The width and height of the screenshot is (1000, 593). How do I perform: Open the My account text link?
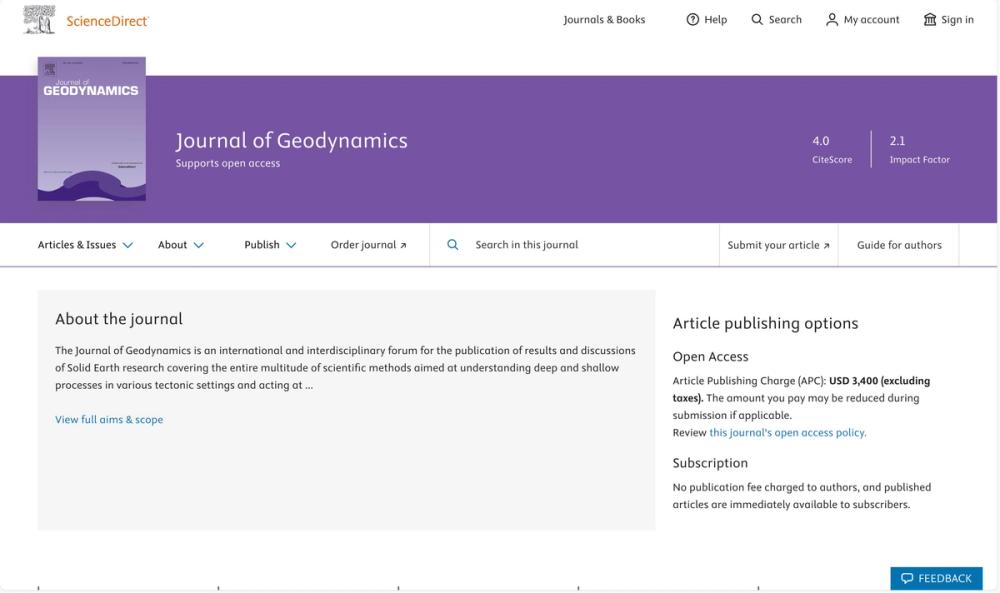click(x=871, y=20)
